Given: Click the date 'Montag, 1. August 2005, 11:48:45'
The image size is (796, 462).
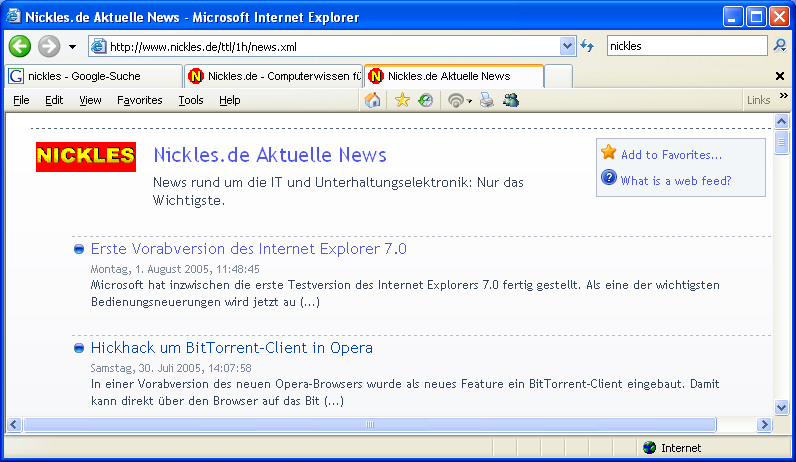Looking at the screenshot, I should click(x=175, y=269).
